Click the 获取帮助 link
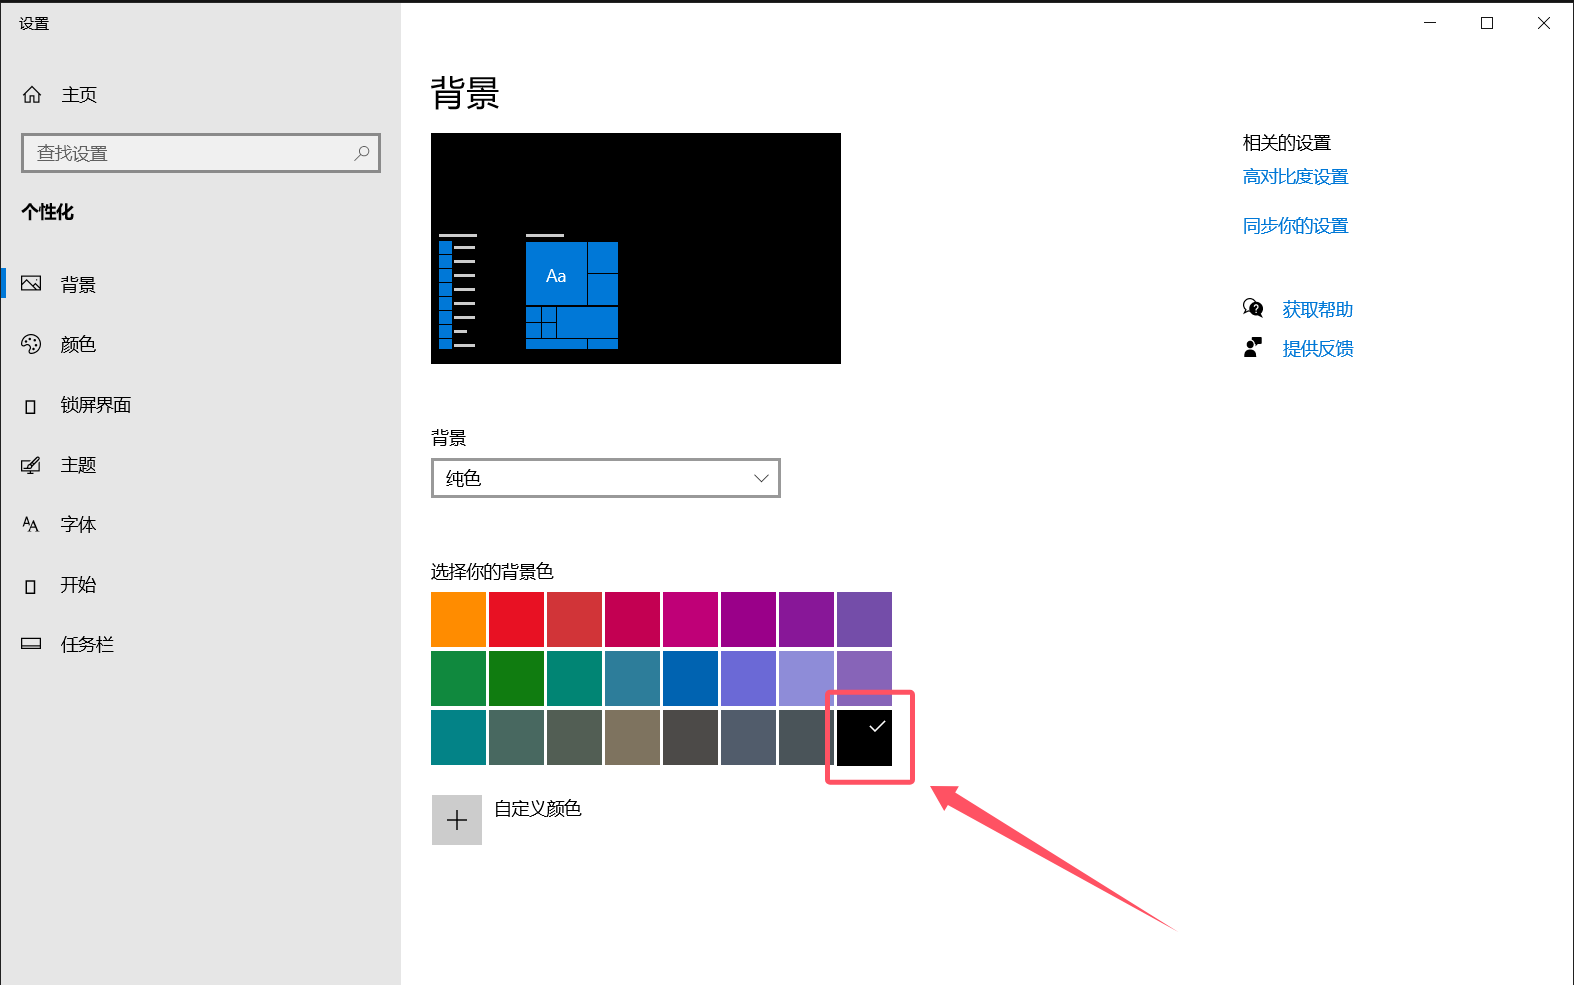The image size is (1574, 985). [1317, 310]
